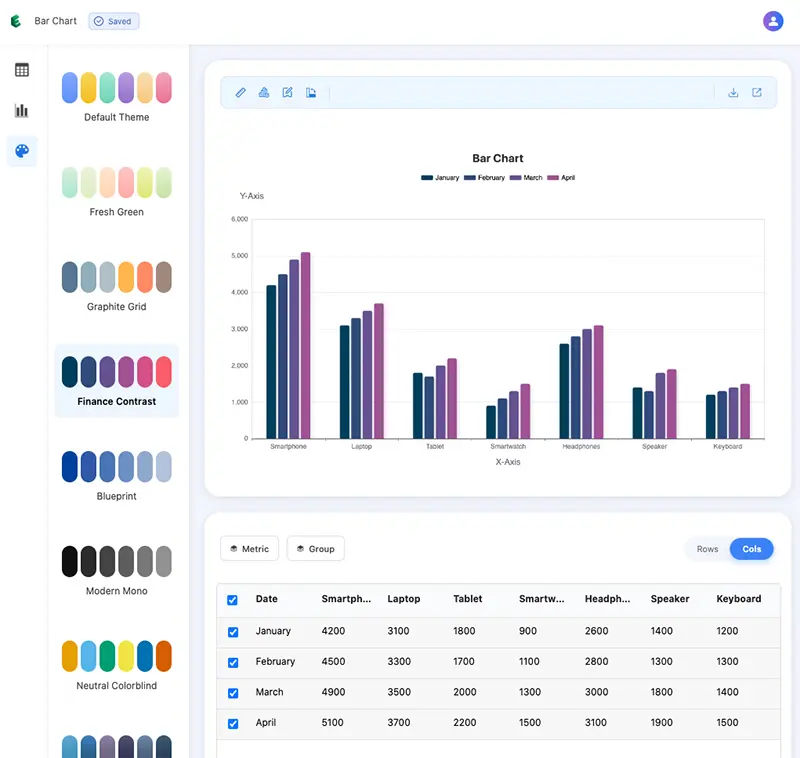This screenshot has height=758, width=800.
Task: Toggle April series in chart legend
Action: pyautogui.click(x=561, y=178)
